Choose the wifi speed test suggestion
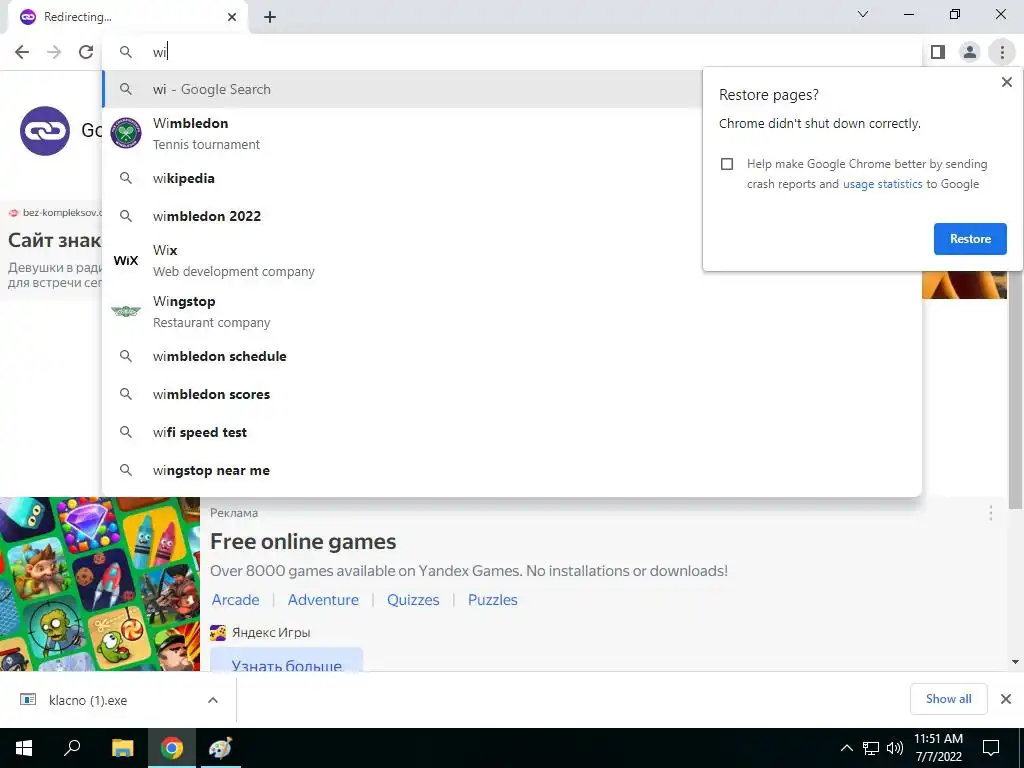The image size is (1024, 768). [512, 432]
